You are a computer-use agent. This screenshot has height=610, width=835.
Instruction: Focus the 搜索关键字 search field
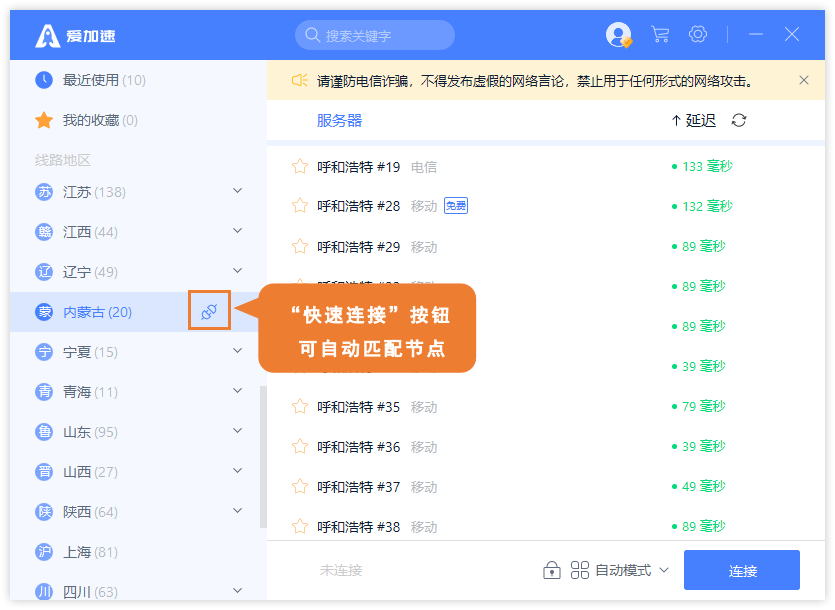375,35
